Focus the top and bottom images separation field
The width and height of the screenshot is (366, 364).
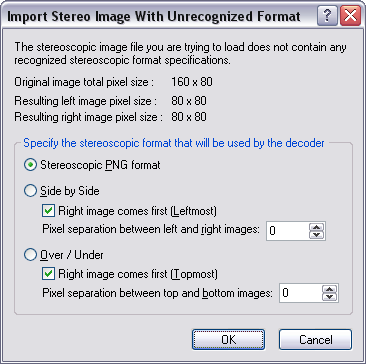click(302, 293)
